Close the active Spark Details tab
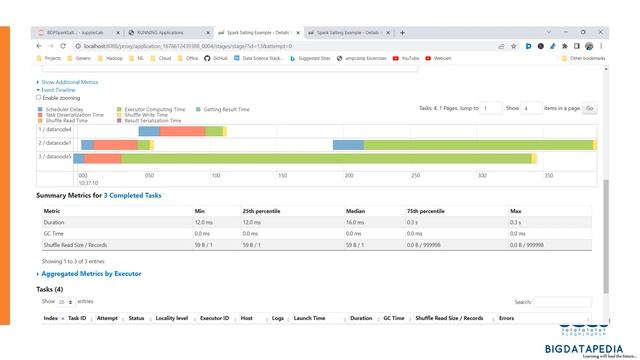This screenshot has height=360, width=640. [298, 33]
